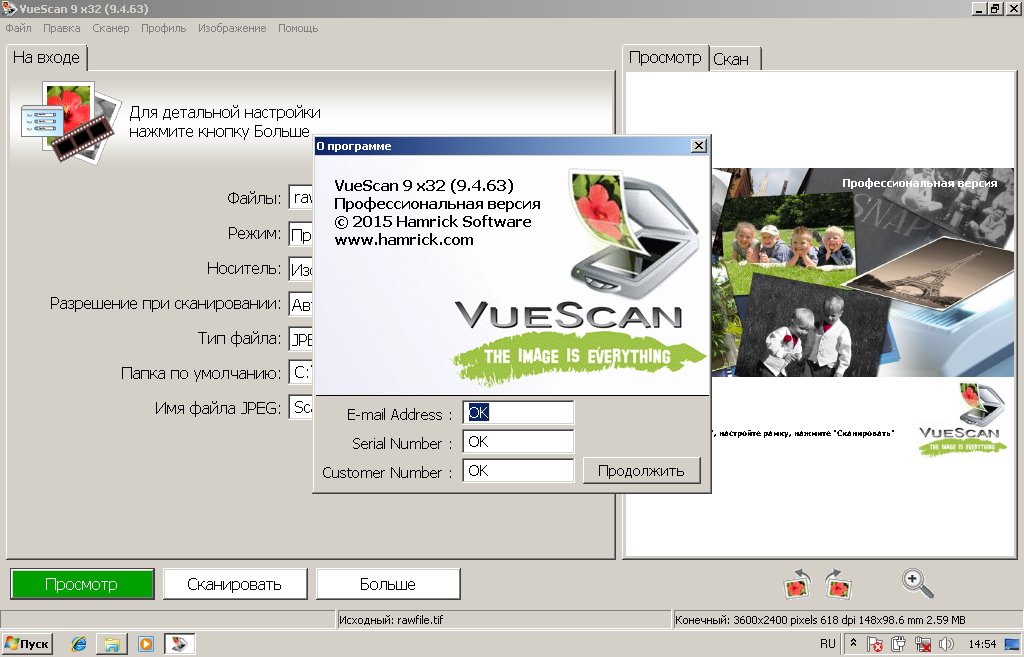This screenshot has width=1024, height=657.
Task: Click the Сканировать button
Action: click(234, 584)
